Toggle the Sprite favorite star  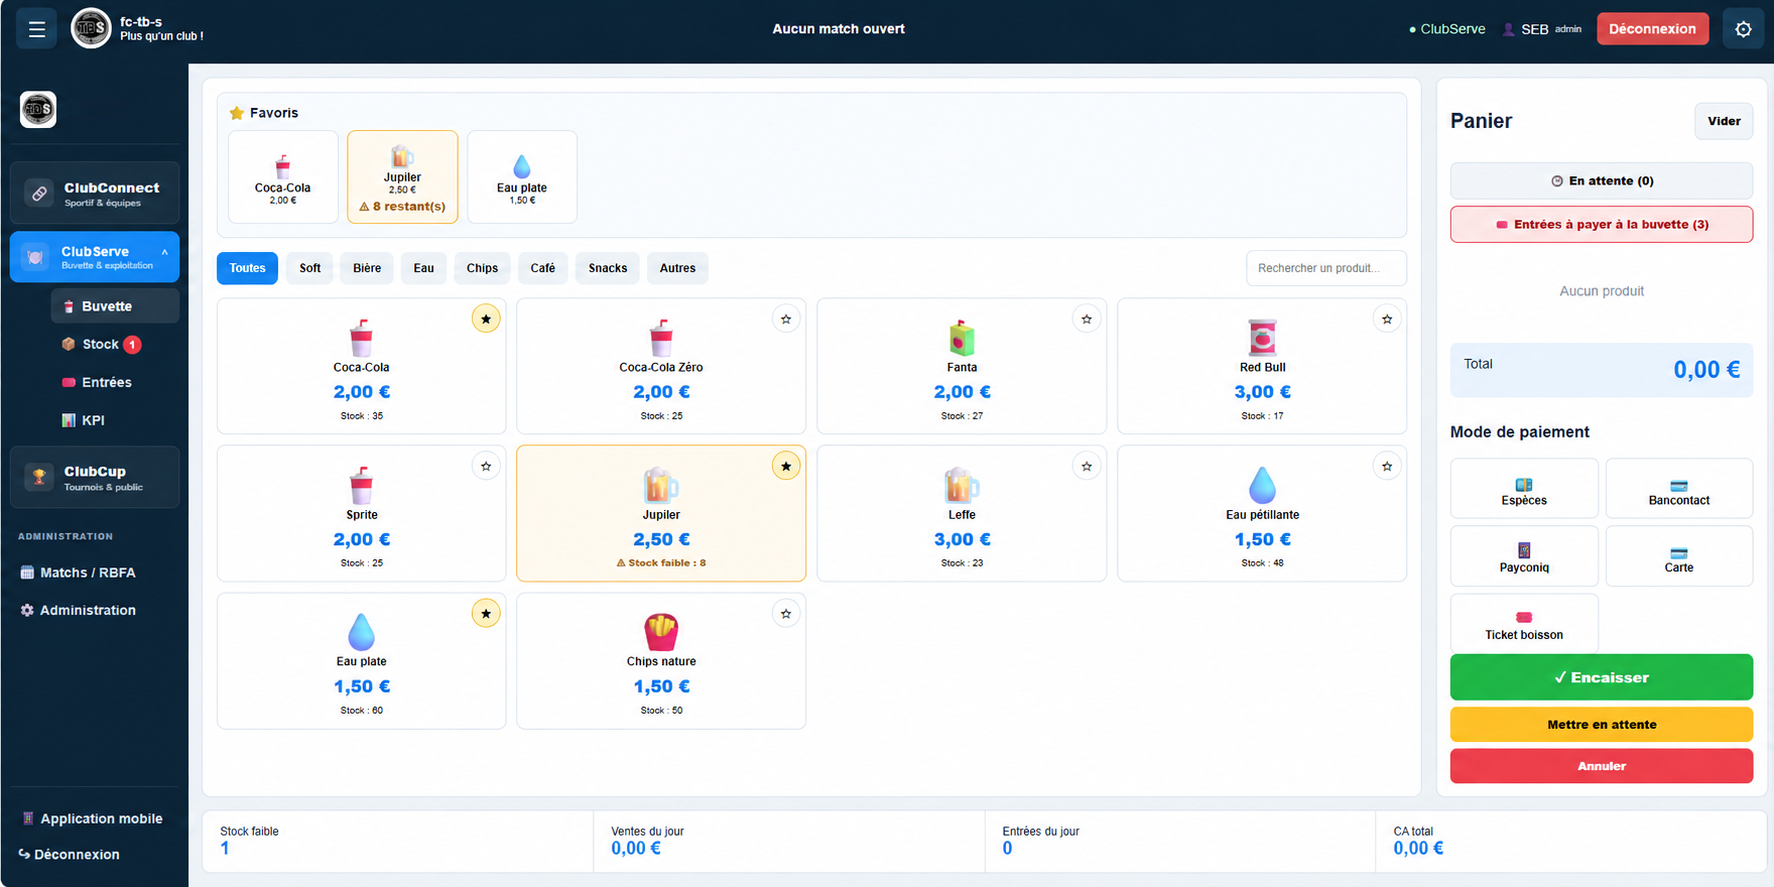[486, 466]
